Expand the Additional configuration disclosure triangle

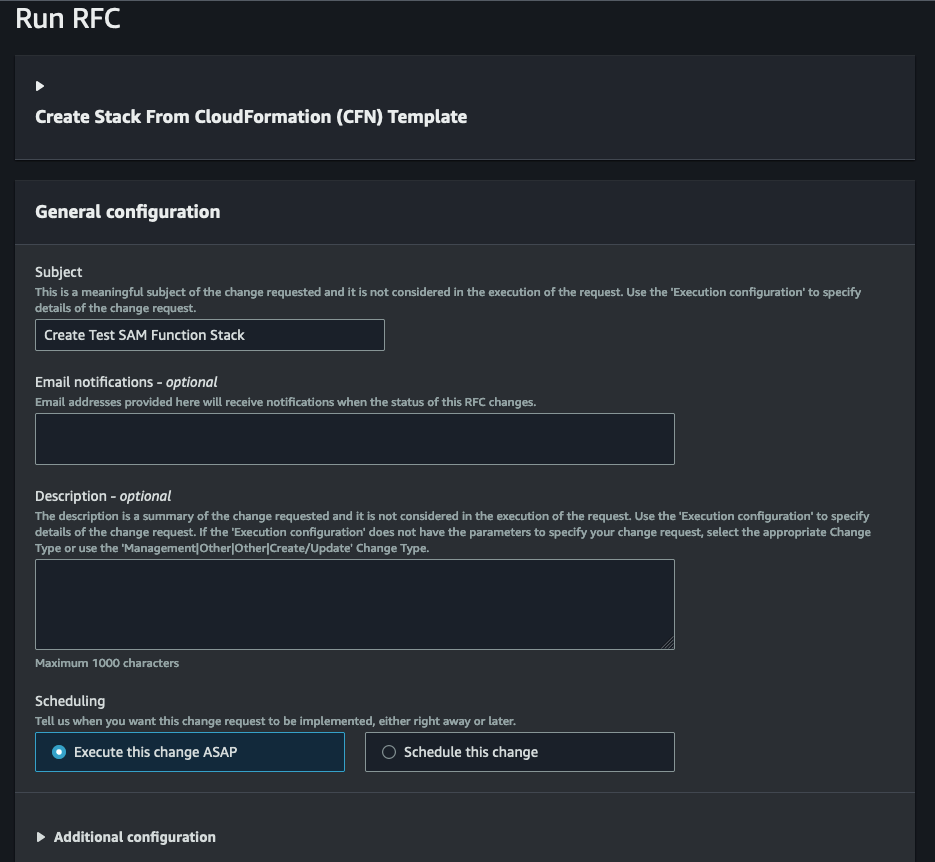pyautogui.click(x=41, y=837)
